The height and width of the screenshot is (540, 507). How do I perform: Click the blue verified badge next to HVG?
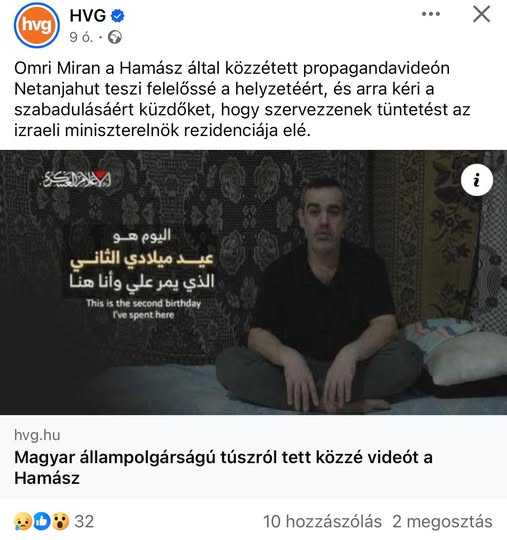coord(118,15)
